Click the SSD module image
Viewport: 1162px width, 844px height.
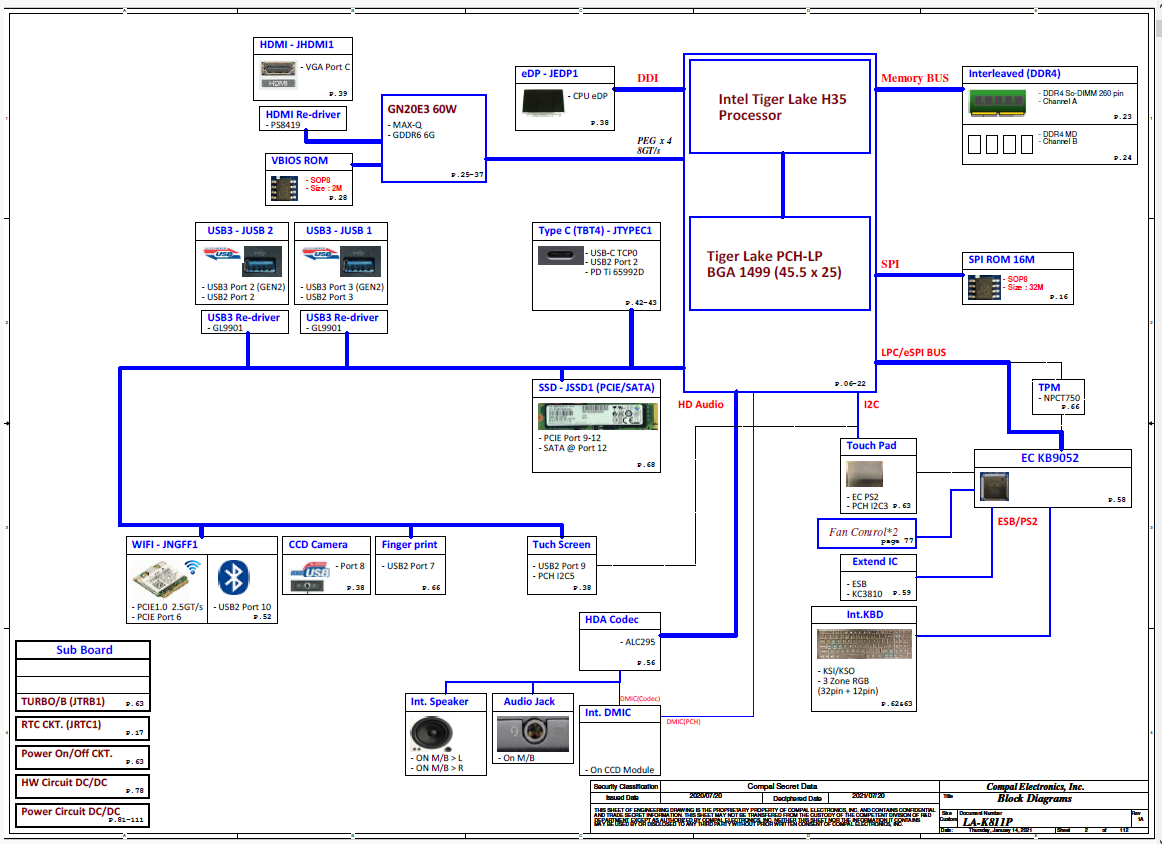pyautogui.click(x=597, y=416)
